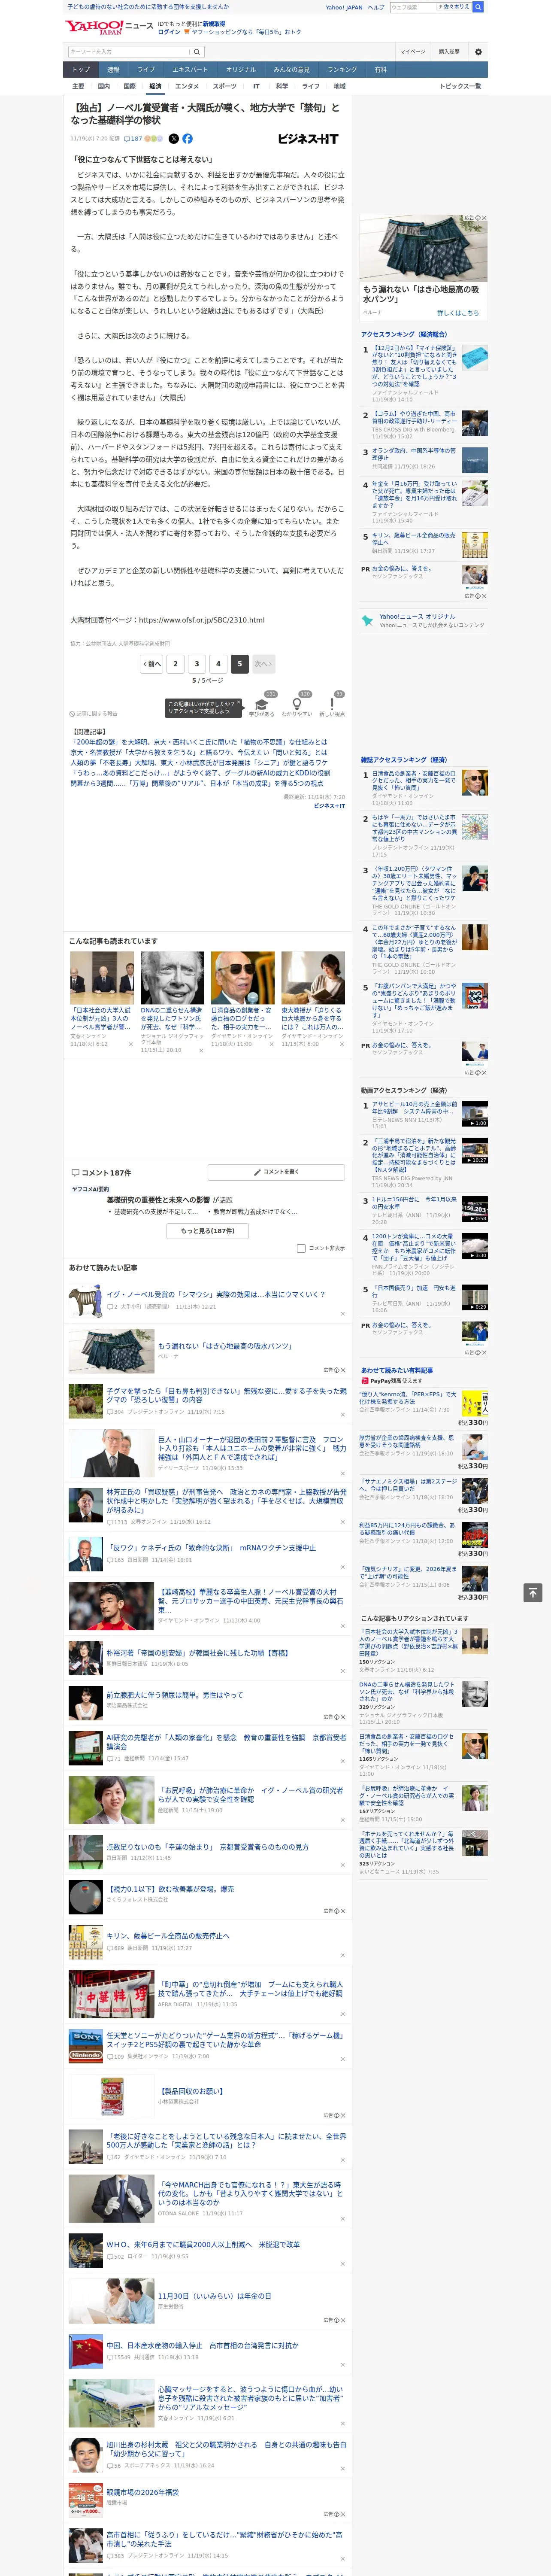Open the みんなの意見 menu item

click(291, 69)
